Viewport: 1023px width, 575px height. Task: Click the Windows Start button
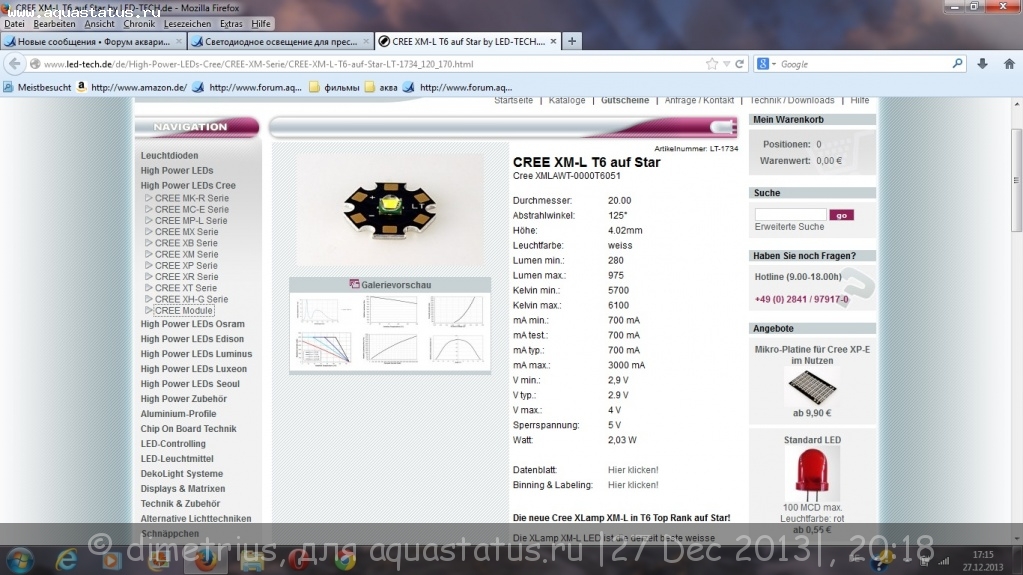point(20,560)
